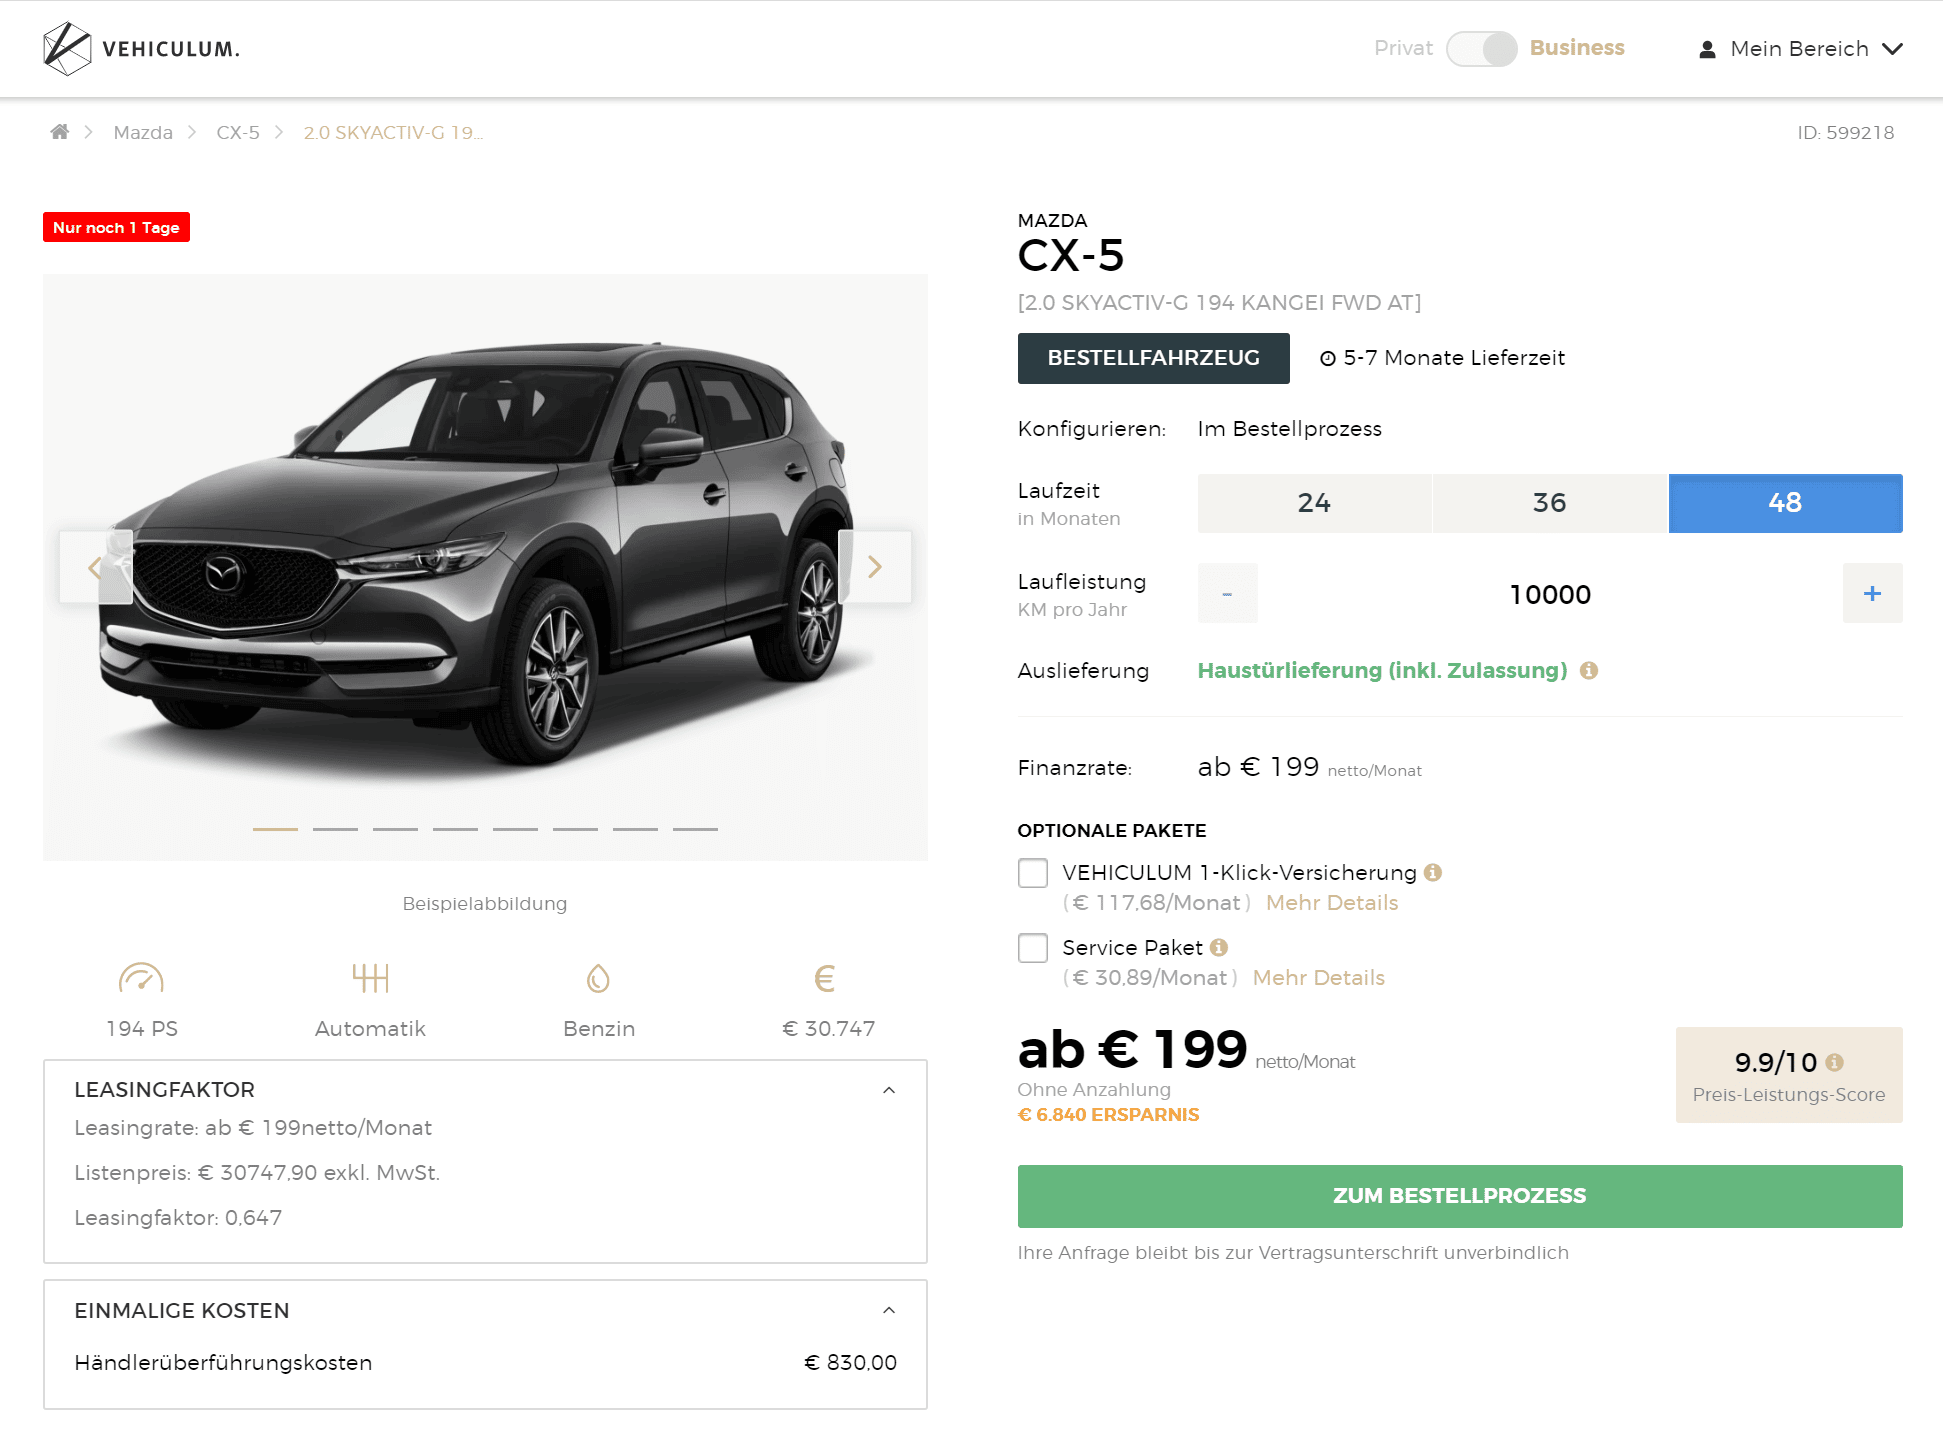
Task: Open Mehr Details for Versicherung
Action: 1331,903
